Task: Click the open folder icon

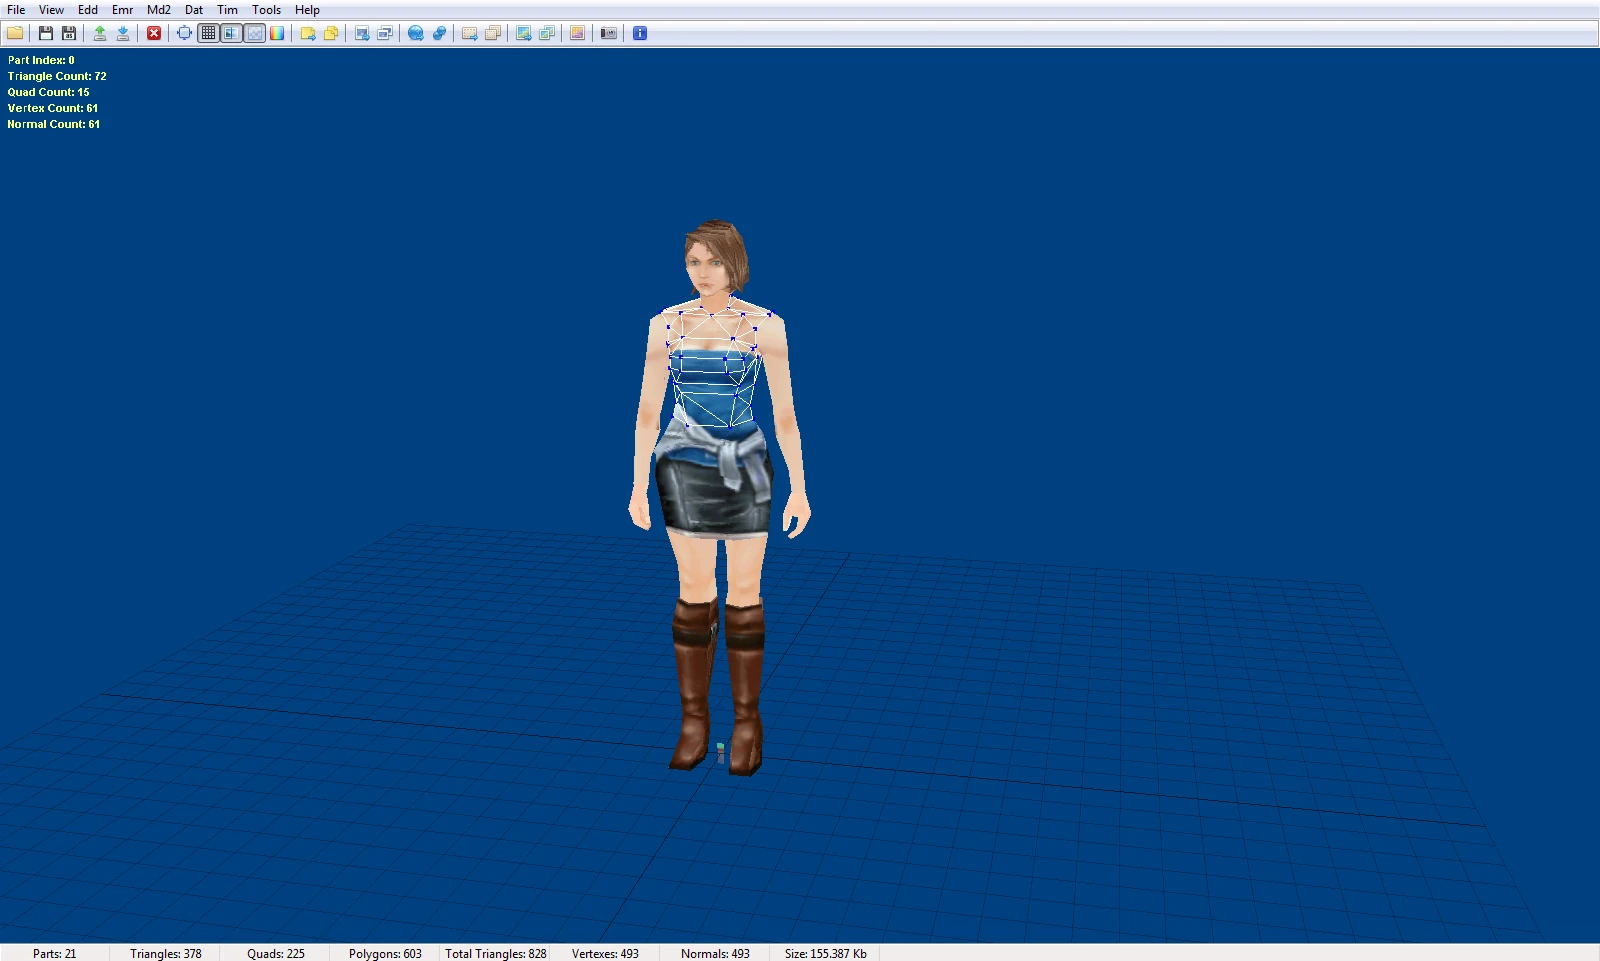Action: [15, 33]
